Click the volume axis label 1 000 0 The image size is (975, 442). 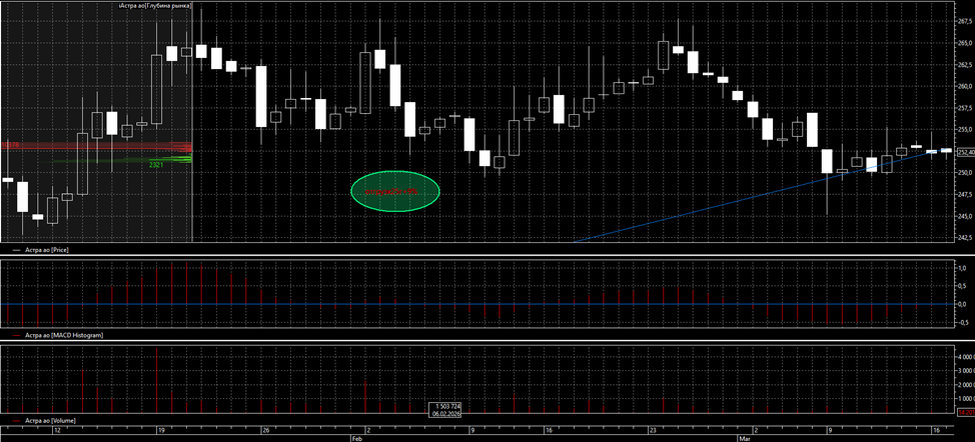point(965,398)
